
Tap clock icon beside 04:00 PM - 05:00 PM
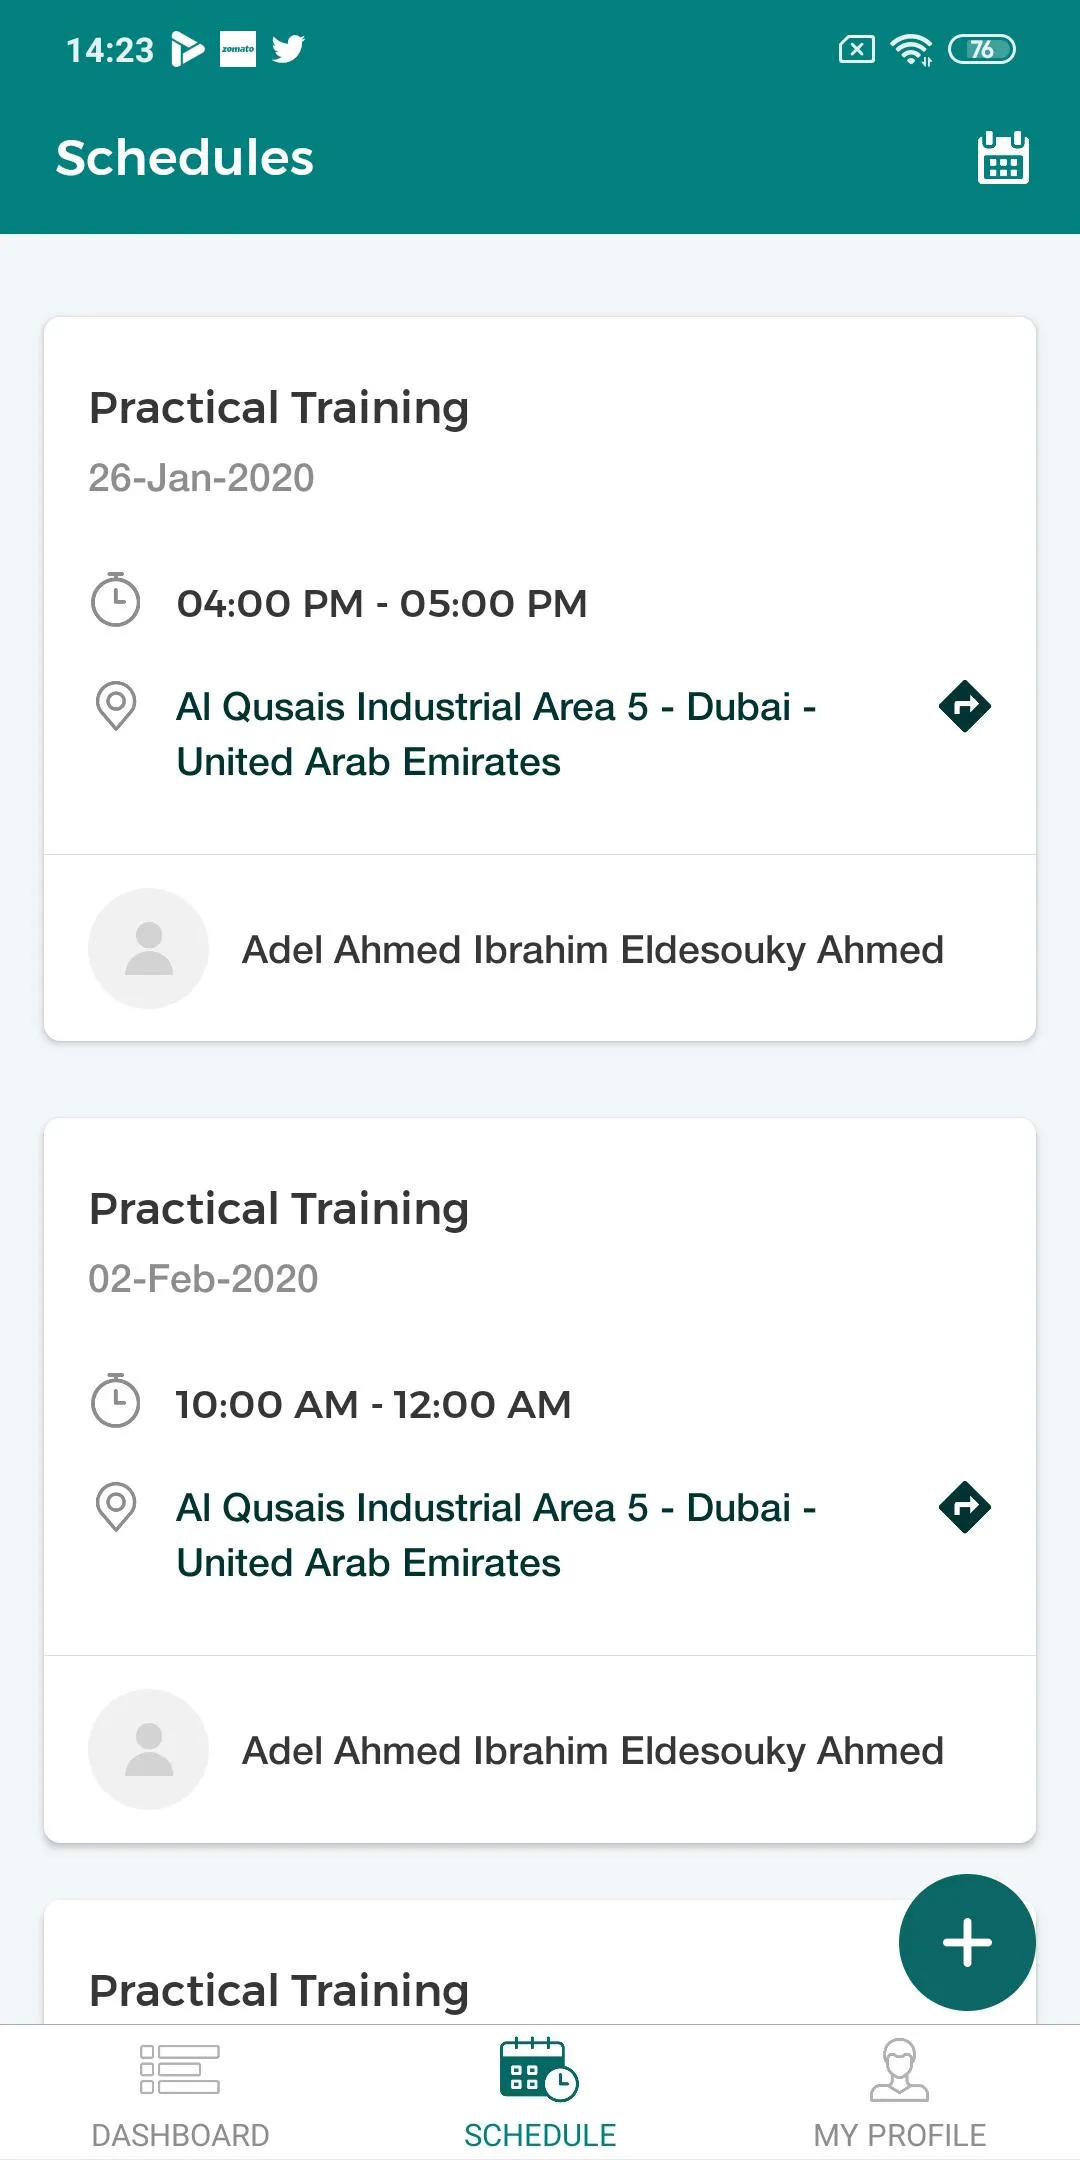point(116,600)
